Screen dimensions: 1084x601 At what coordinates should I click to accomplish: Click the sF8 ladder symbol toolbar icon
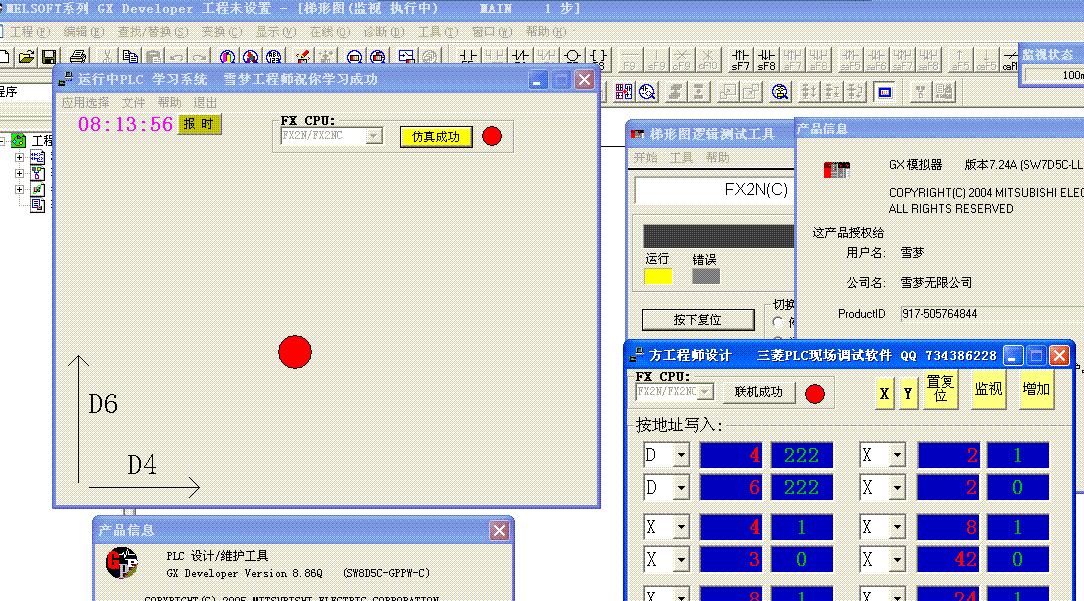point(766,59)
